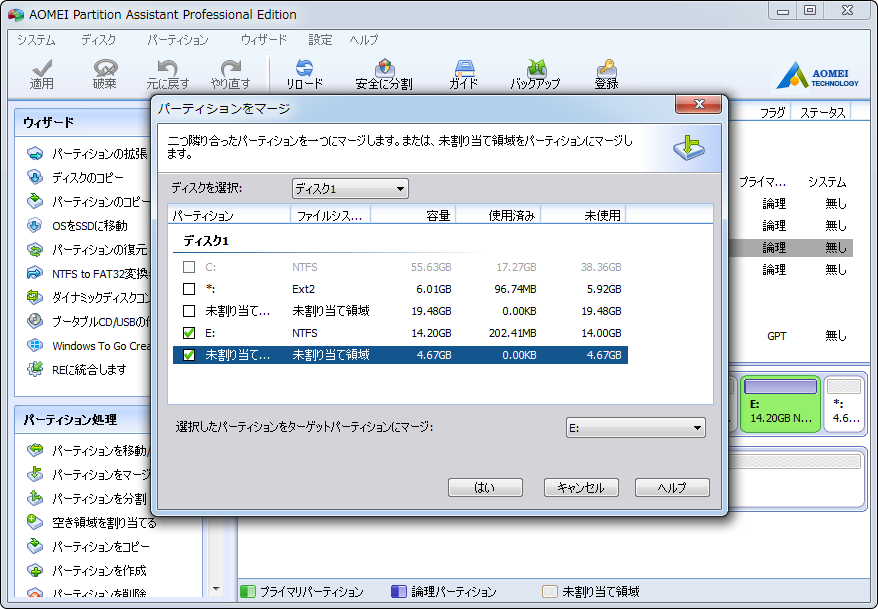Image resolution: width=878 pixels, height=609 pixels.
Task: Open the ディスクを選択 dropdown showing ディスク1
Action: (x=350, y=189)
